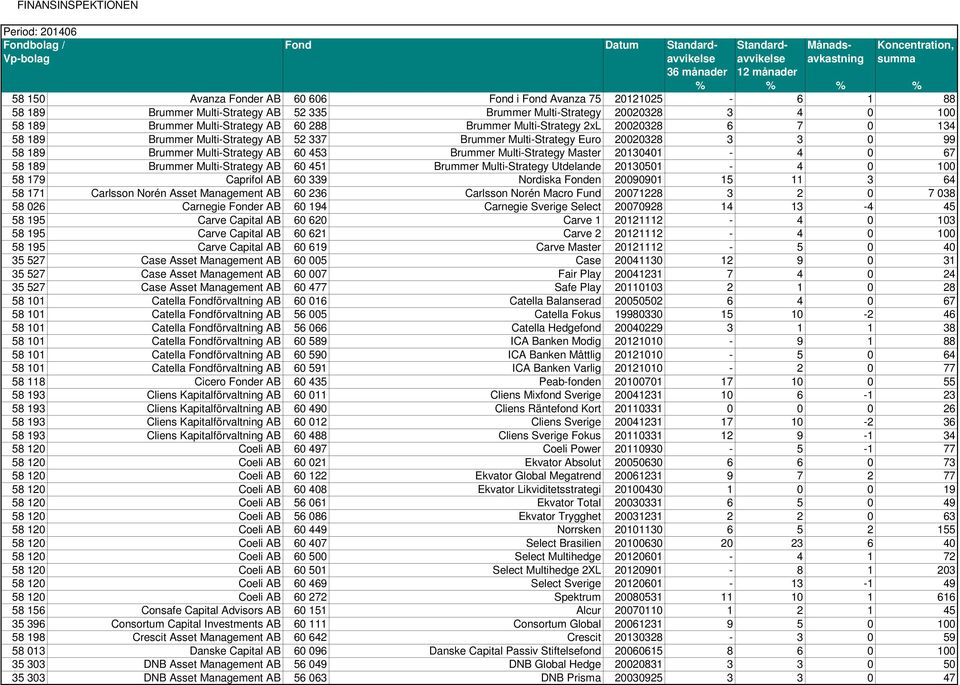Click ICA Banken Måttlig fund
This screenshot has width=960, height=685.
pyautogui.click(x=555, y=355)
